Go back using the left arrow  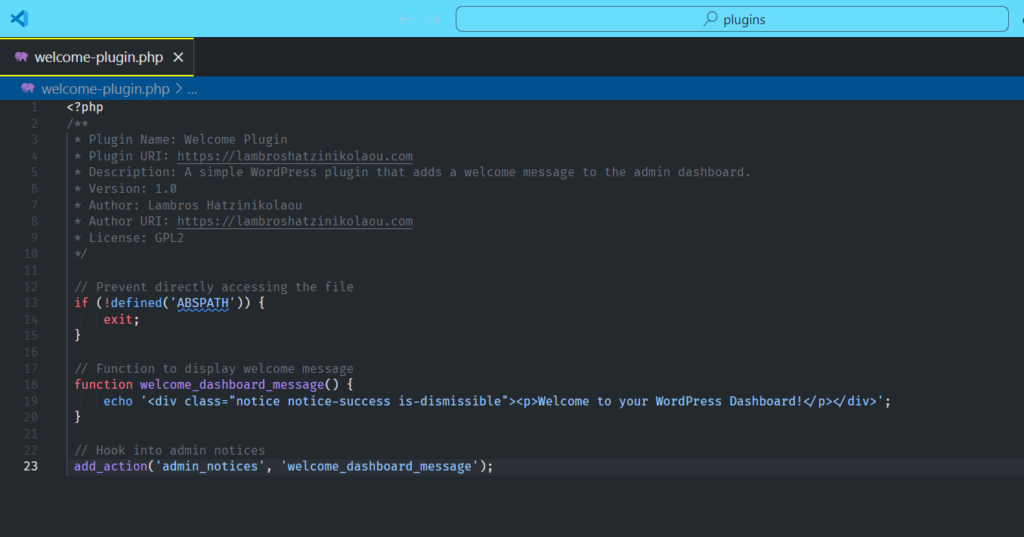tap(405, 19)
